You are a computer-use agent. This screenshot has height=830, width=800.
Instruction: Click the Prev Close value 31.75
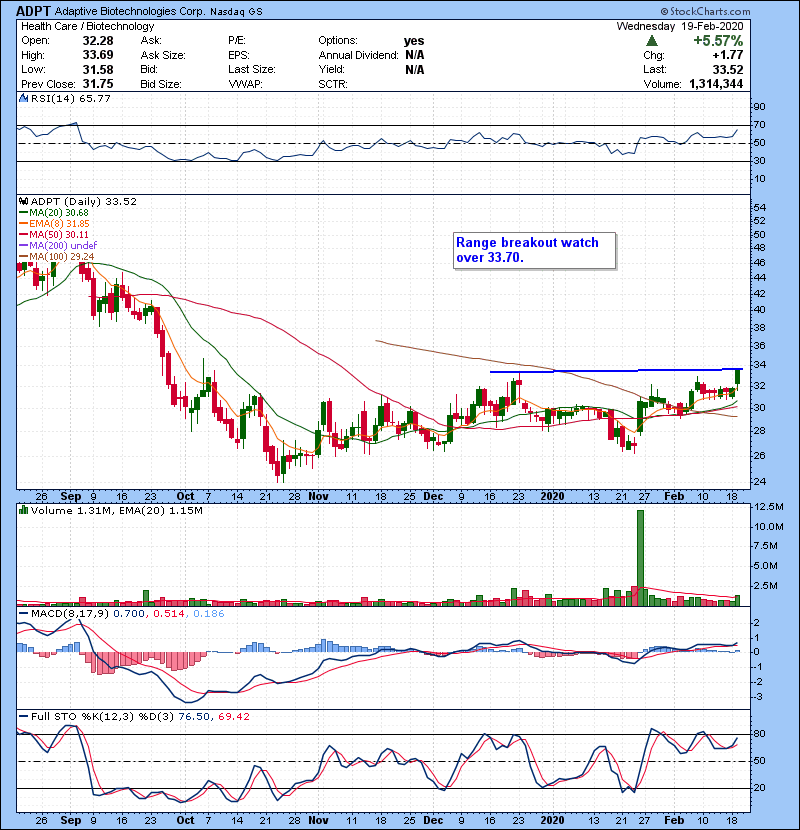coord(98,84)
